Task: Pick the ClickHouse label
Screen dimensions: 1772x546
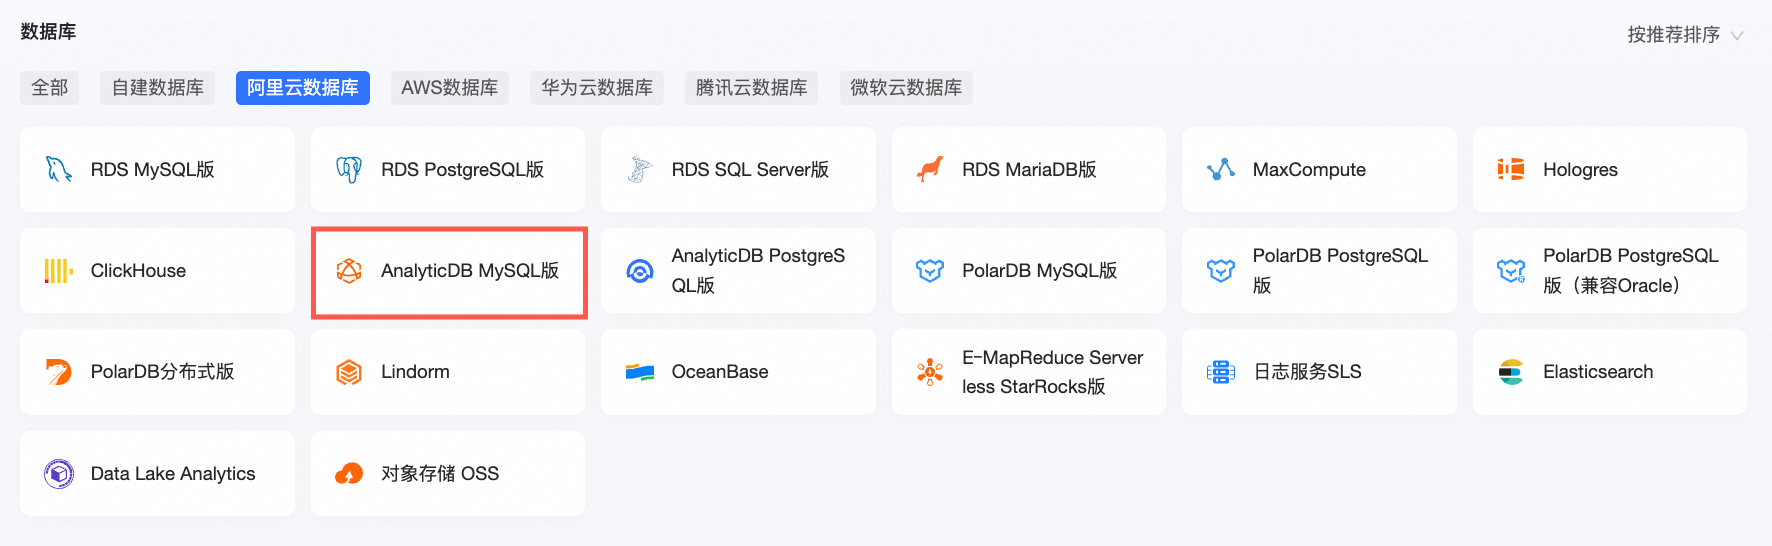Action: pos(138,271)
